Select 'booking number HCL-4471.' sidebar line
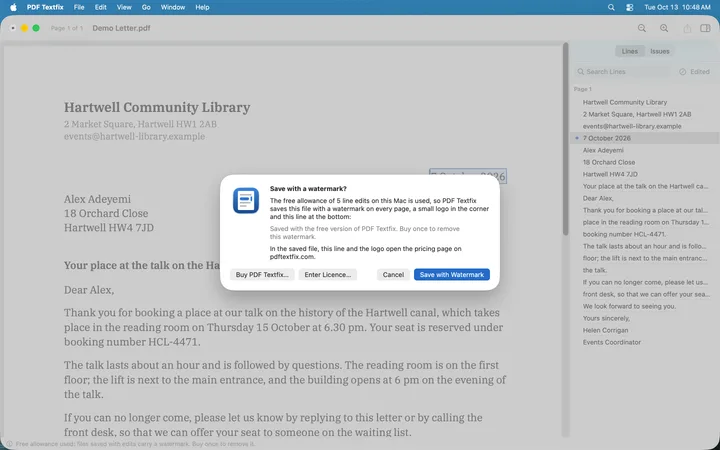 [x=645, y=234]
